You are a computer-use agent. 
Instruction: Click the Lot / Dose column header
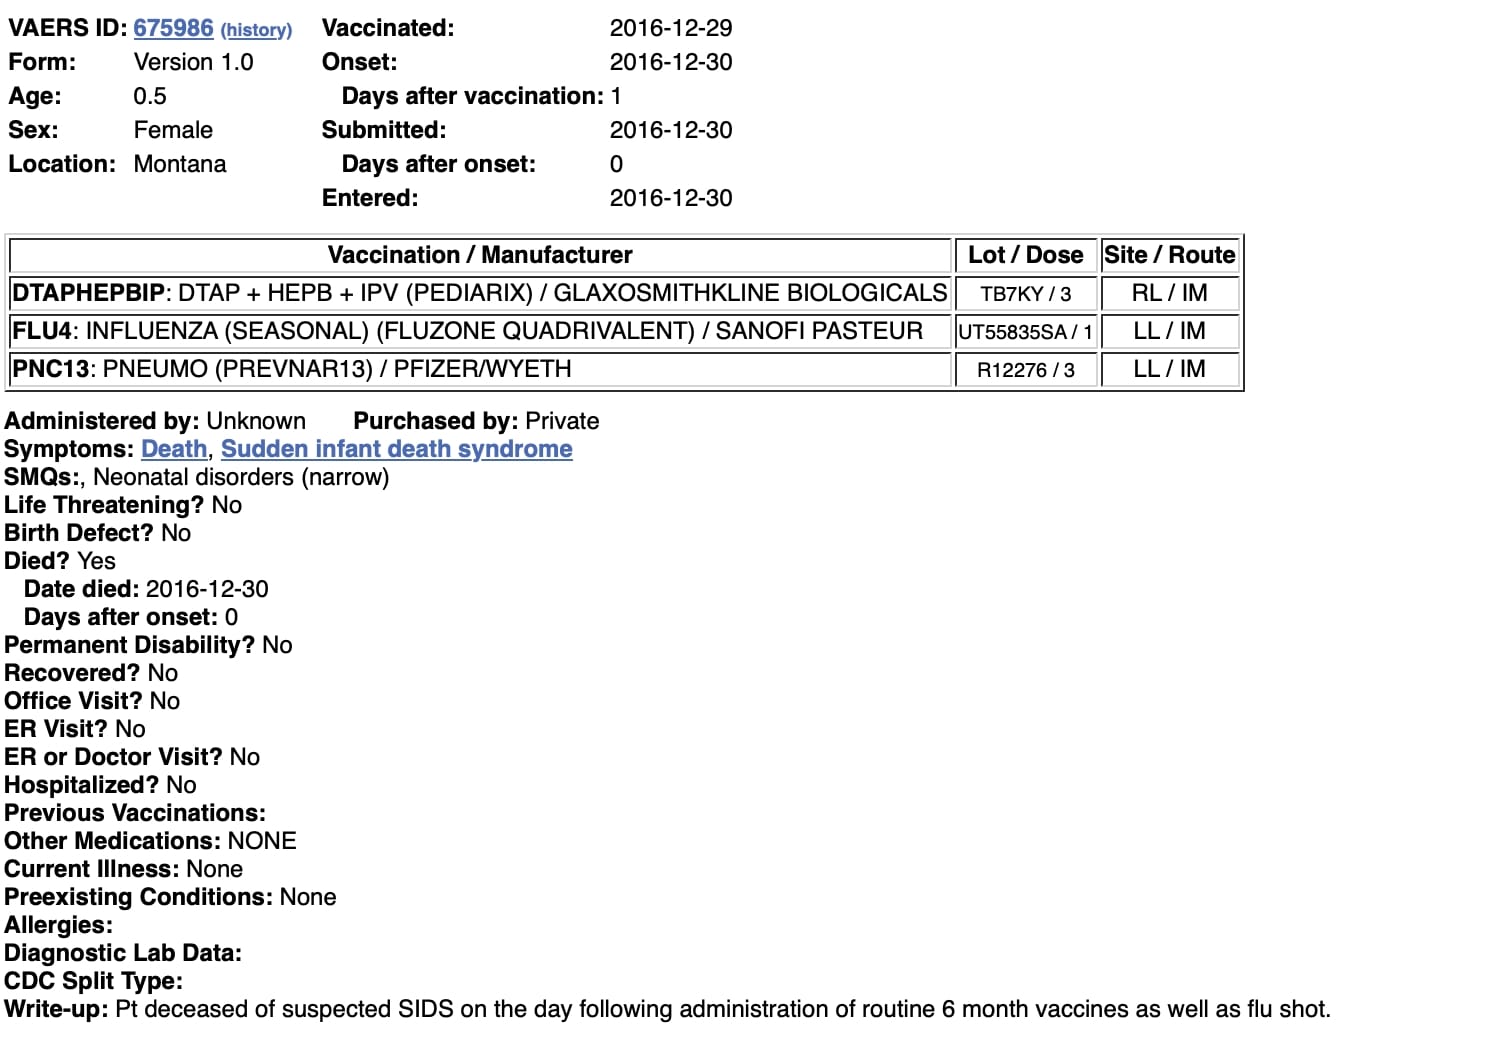click(1026, 255)
